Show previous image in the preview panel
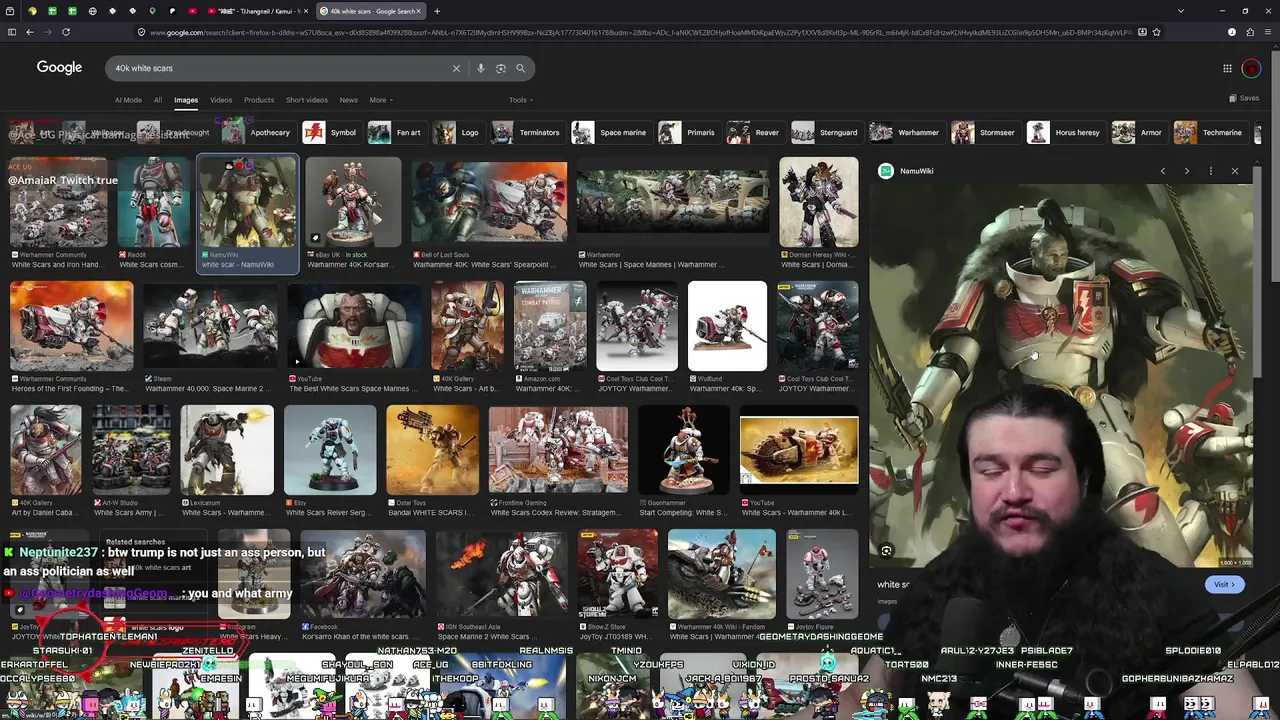1280x720 pixels. point(1162,171)
